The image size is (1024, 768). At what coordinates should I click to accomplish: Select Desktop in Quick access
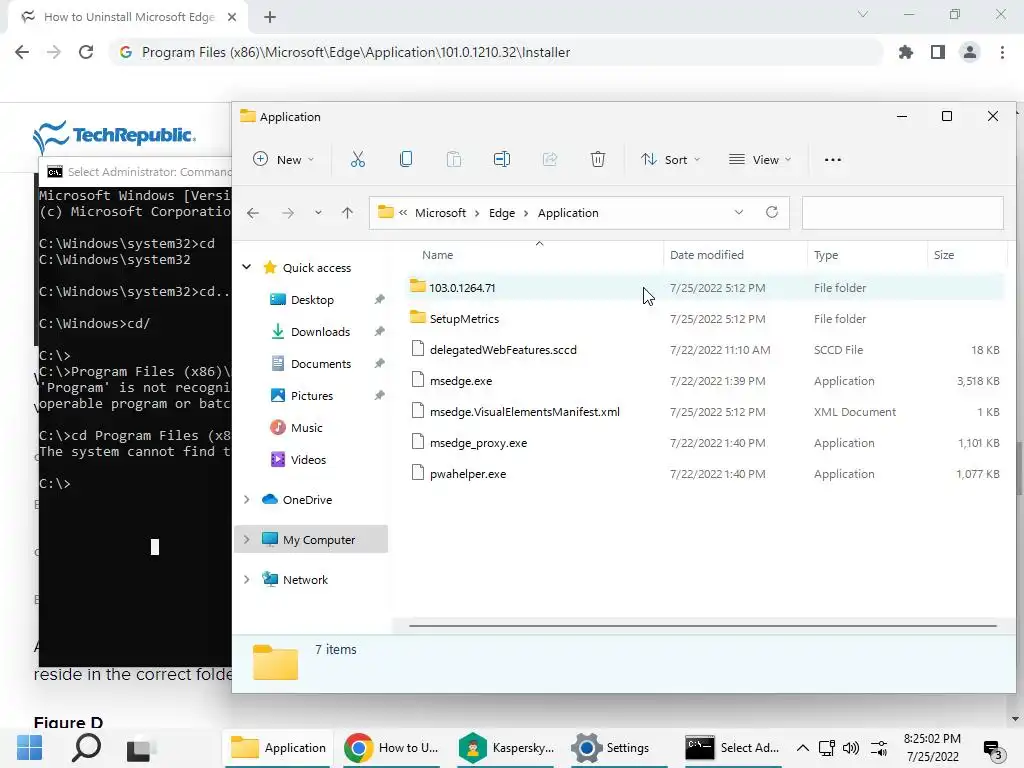[x=312, y=300]
